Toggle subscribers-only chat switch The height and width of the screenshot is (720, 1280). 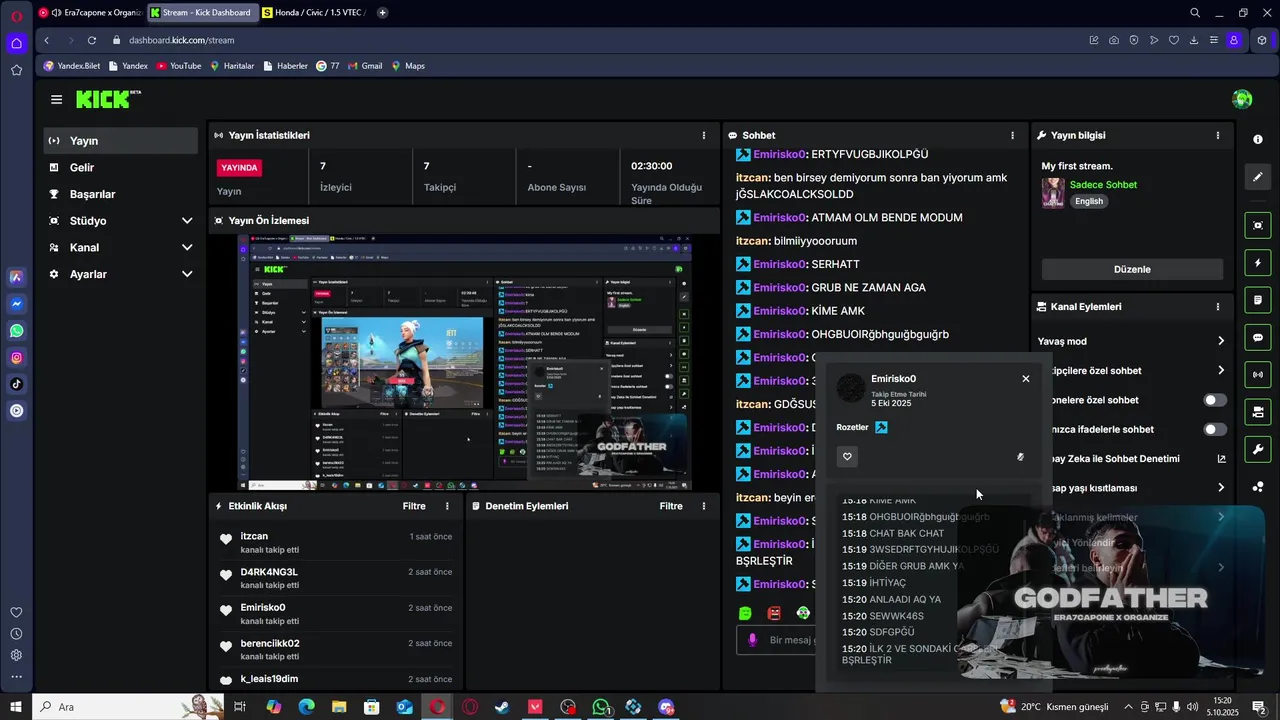[x=1214, y=400]
